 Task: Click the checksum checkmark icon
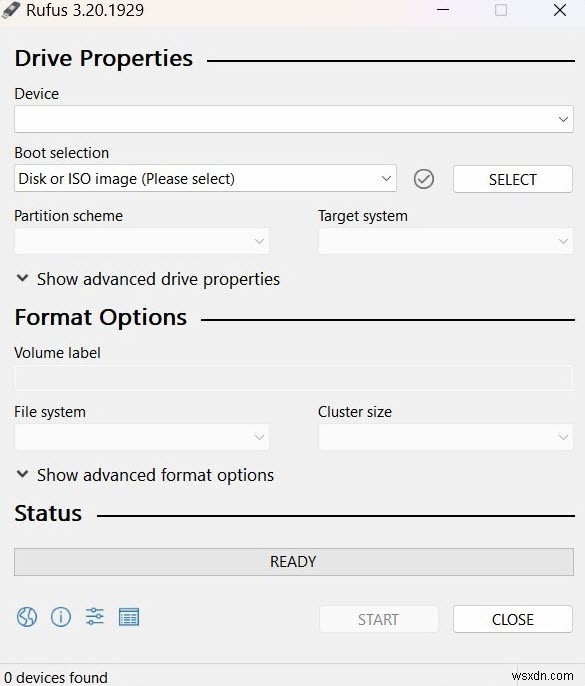point(424,179)
